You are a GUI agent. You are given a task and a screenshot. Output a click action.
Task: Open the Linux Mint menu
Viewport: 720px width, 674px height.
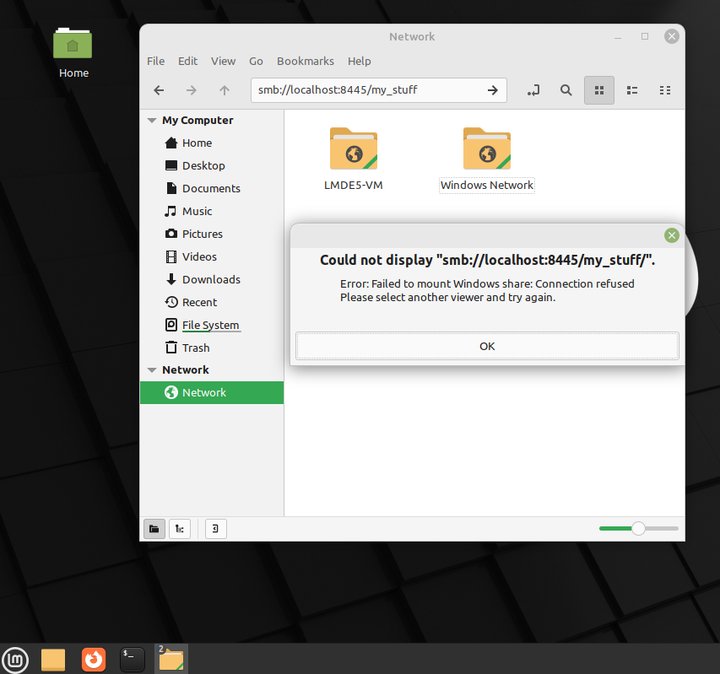coord(16,660)
